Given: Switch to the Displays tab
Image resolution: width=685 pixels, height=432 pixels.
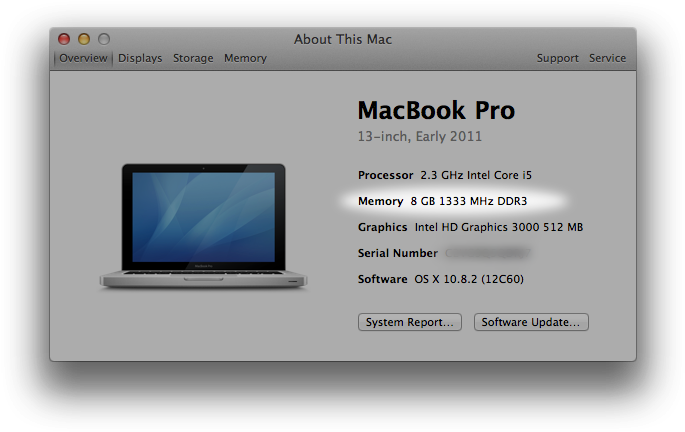Looking at the screenshot, I should point(140,58).
